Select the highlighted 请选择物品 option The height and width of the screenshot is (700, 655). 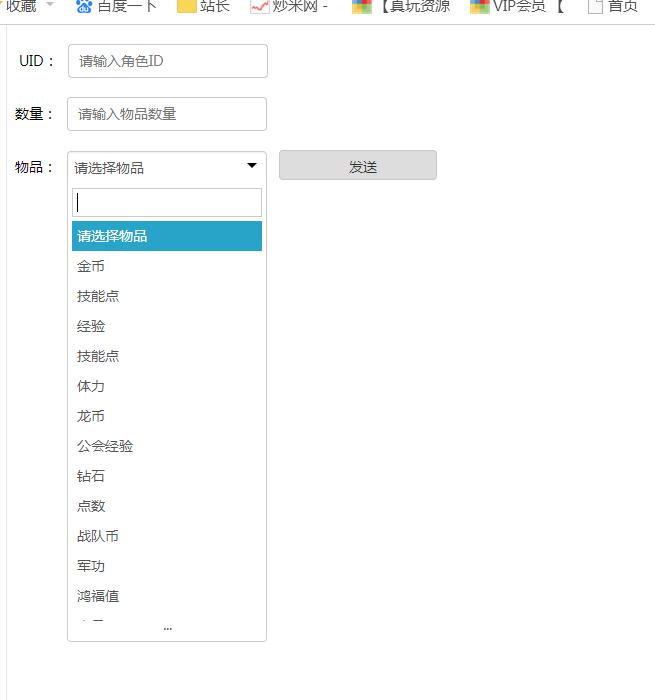point(167,236)
